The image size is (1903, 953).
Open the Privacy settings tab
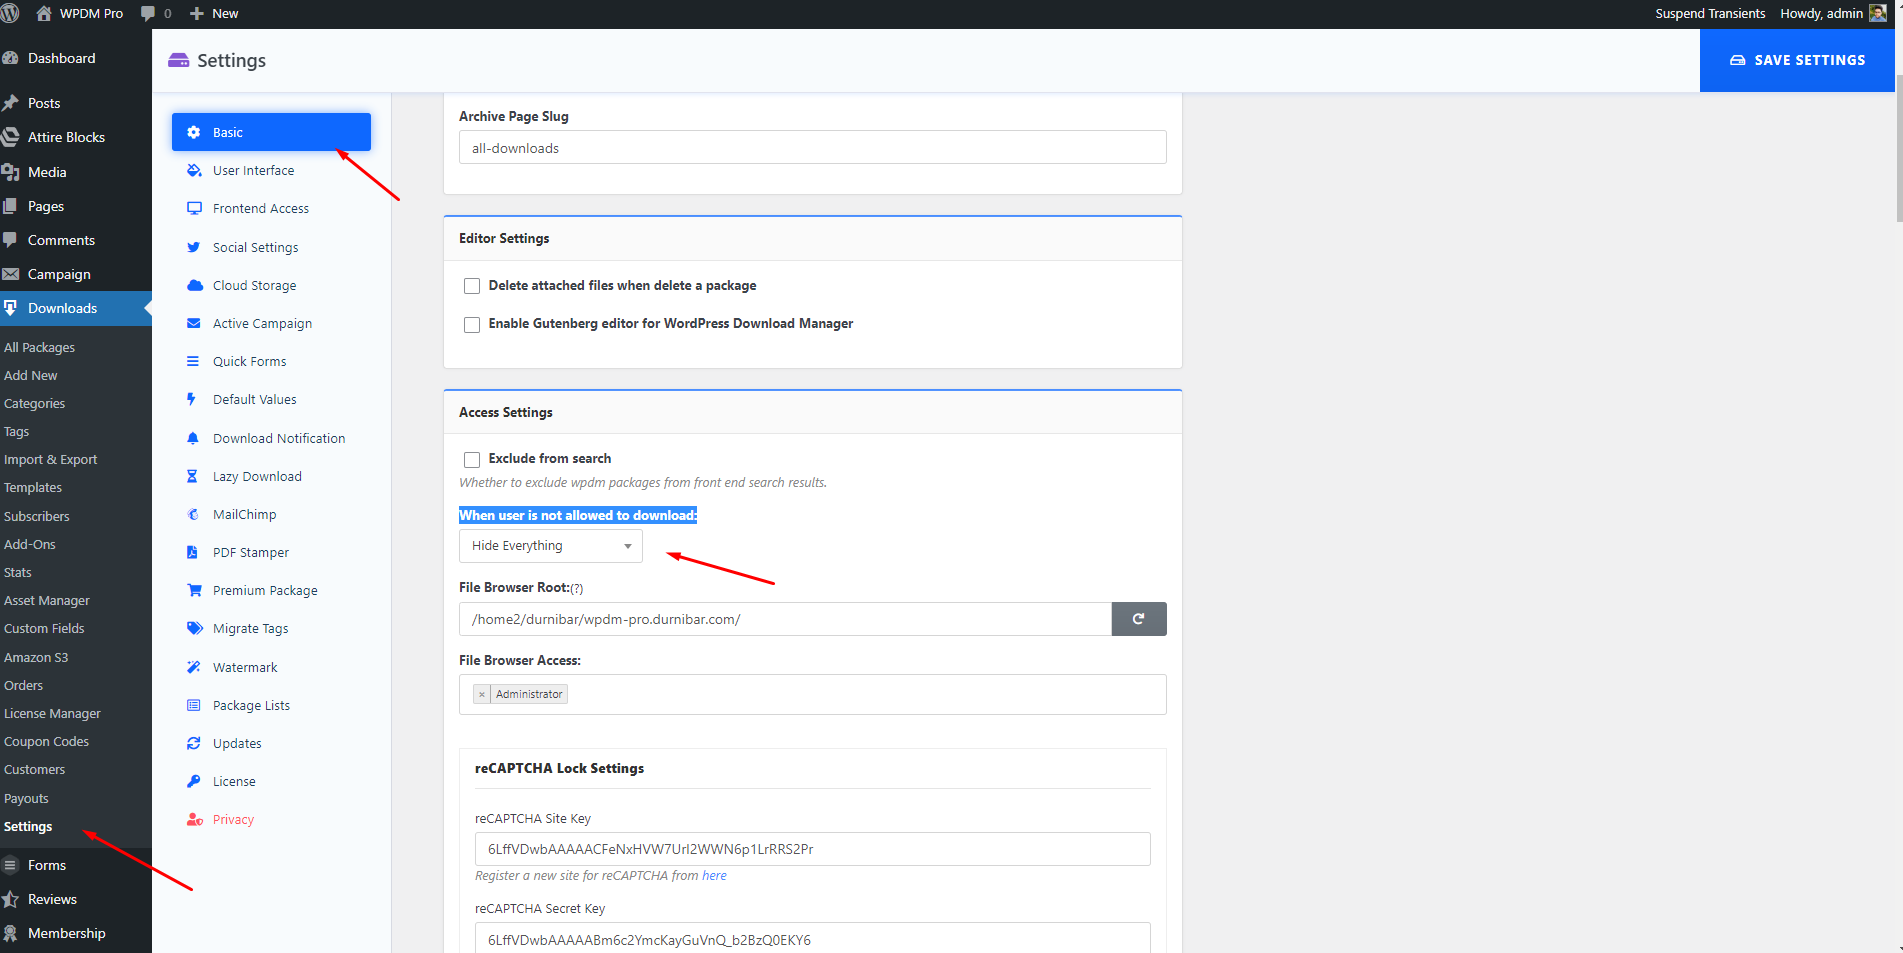tap(233, 819)
